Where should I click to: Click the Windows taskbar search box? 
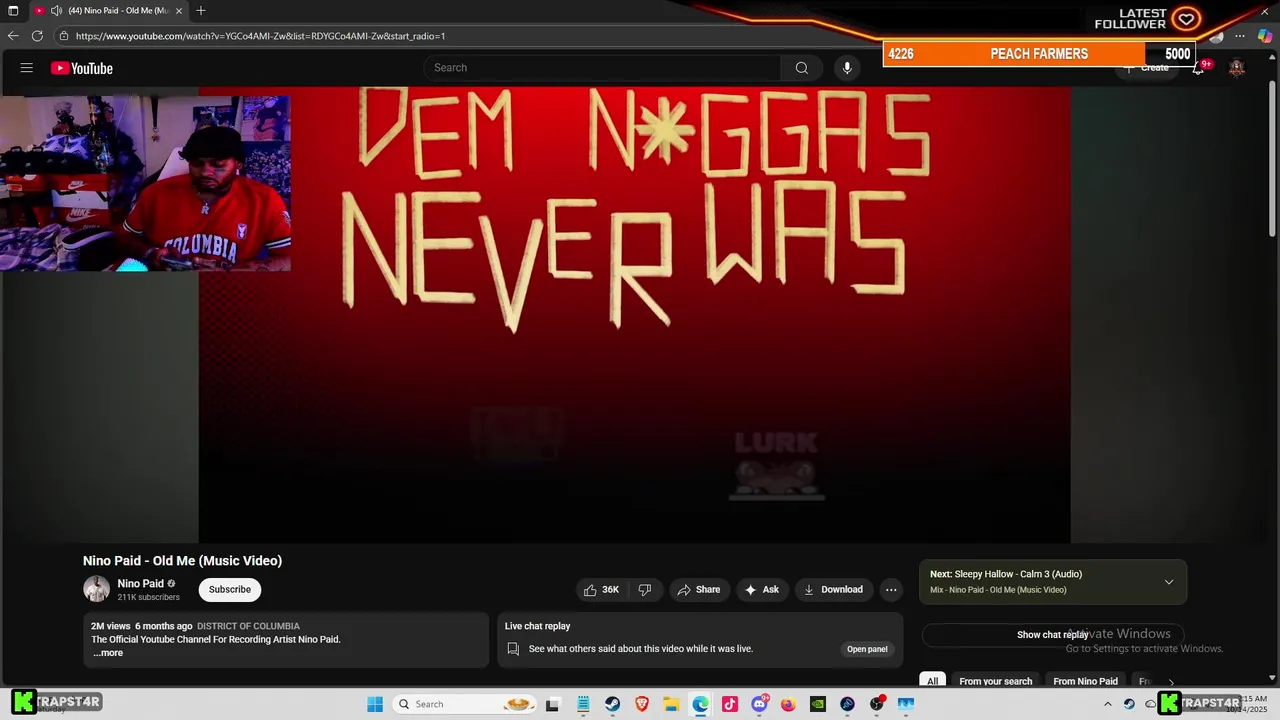coord(464,704)
